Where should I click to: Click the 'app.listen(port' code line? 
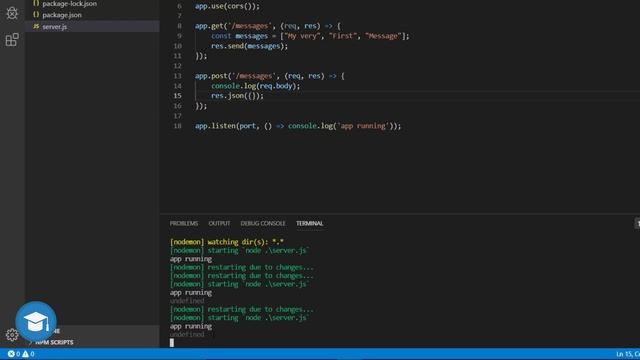pyautogui.click(x=298, y=126)
